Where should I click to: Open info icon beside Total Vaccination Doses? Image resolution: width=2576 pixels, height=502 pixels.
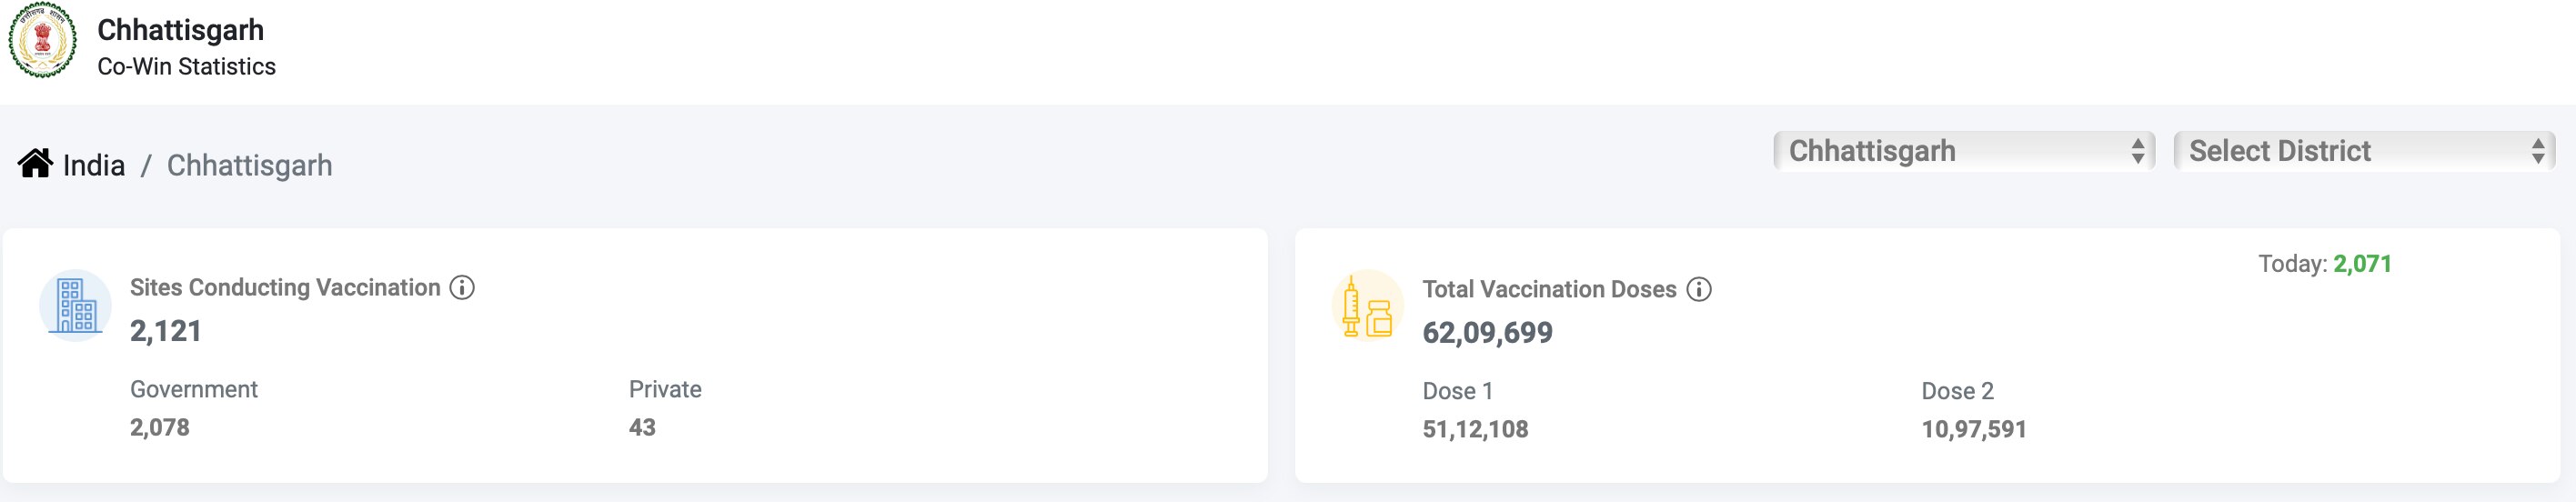coord(1699,290)
